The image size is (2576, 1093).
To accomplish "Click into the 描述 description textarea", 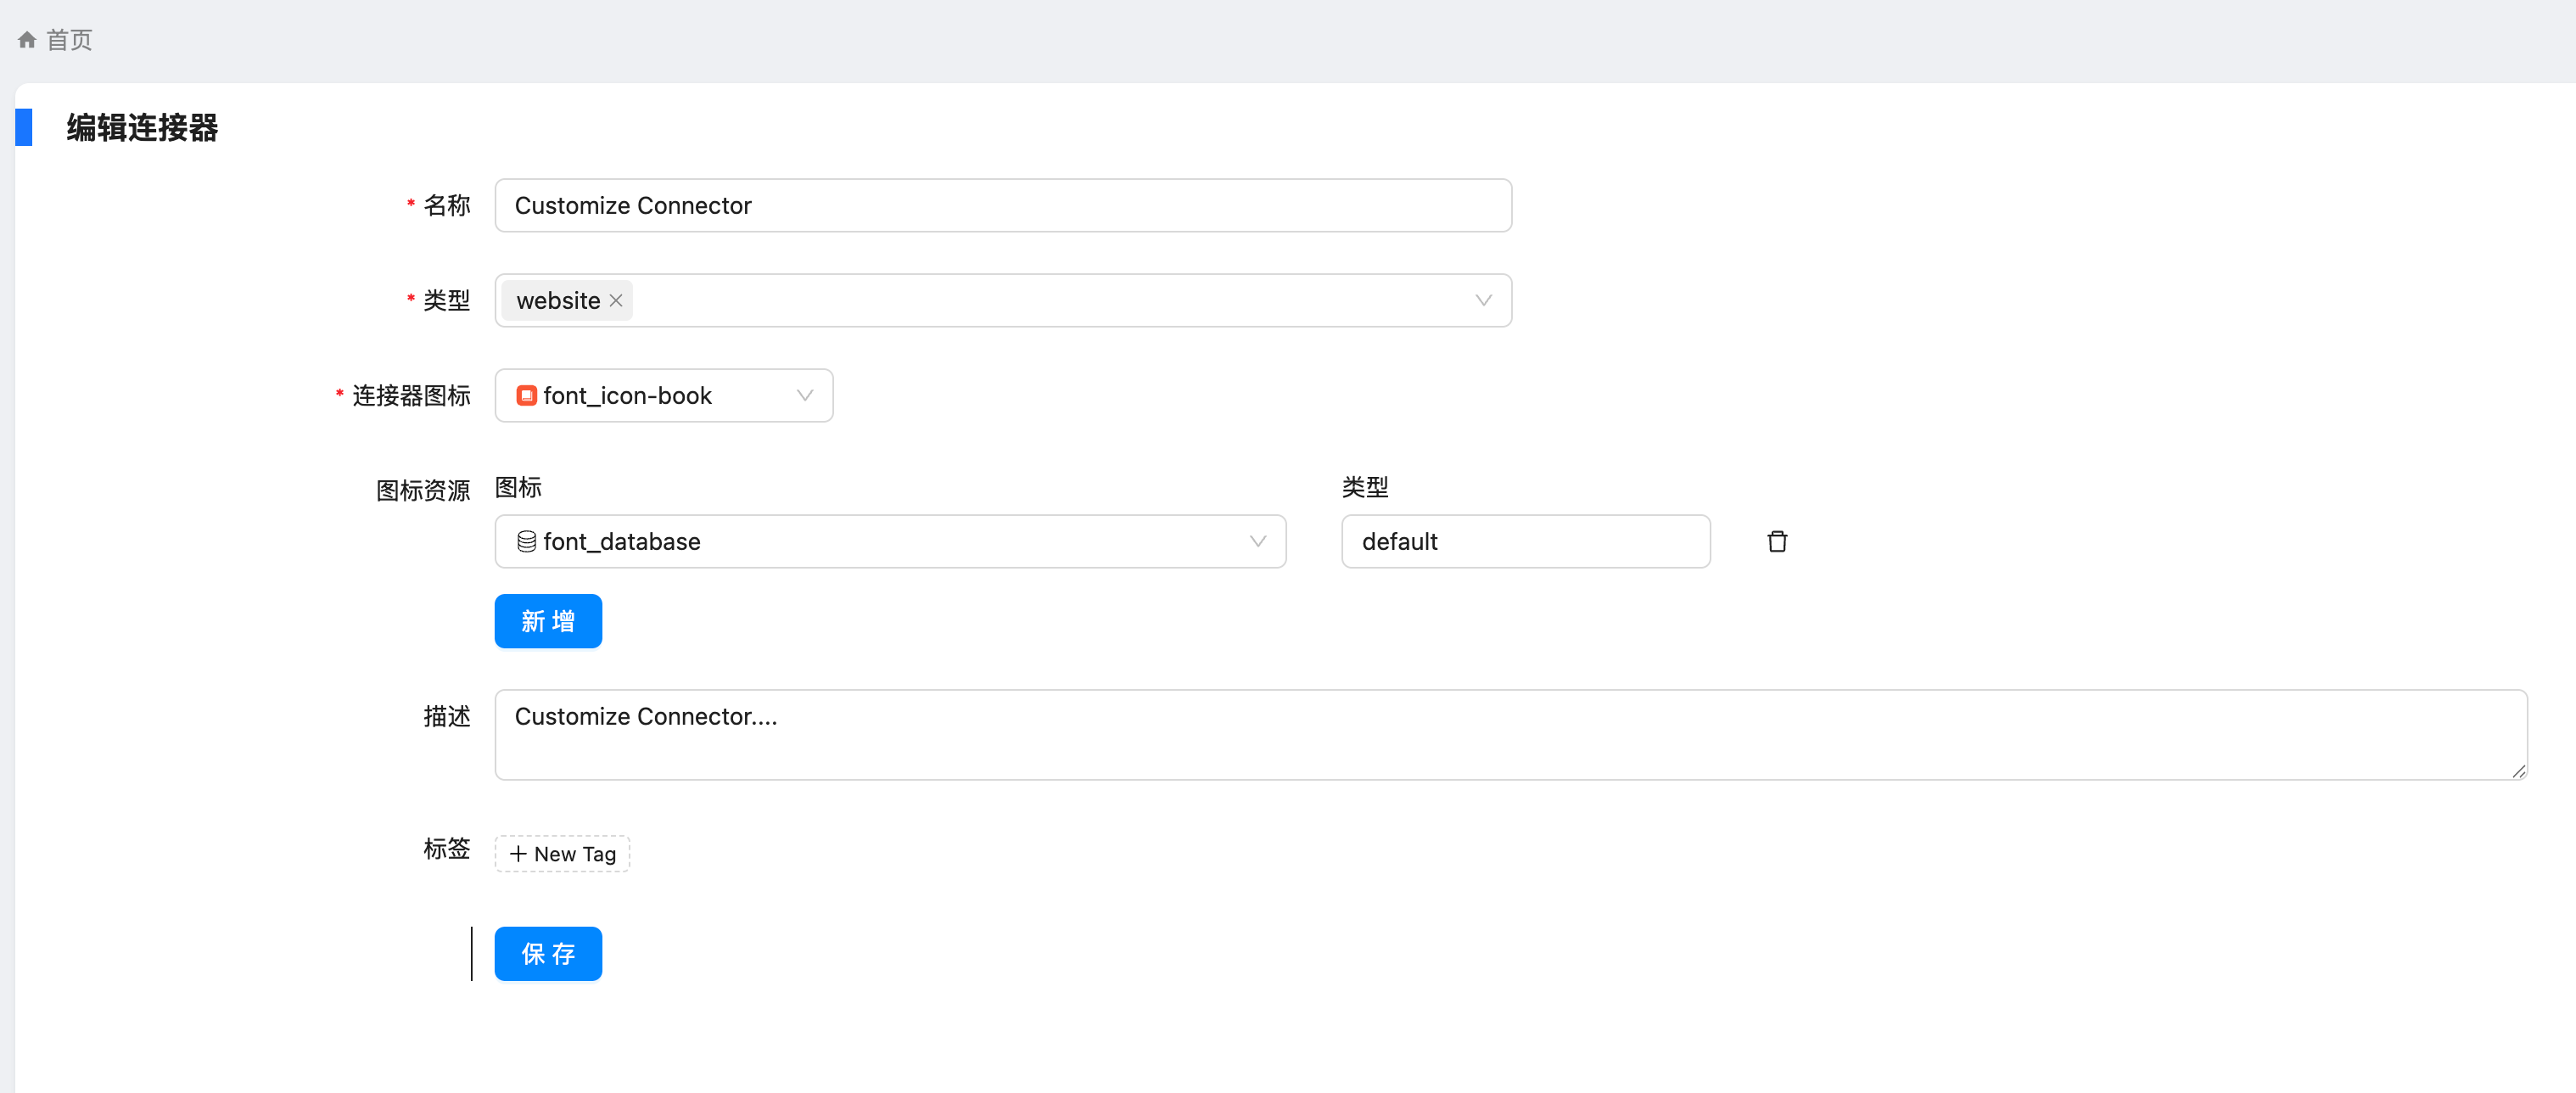I will 1510,735.
